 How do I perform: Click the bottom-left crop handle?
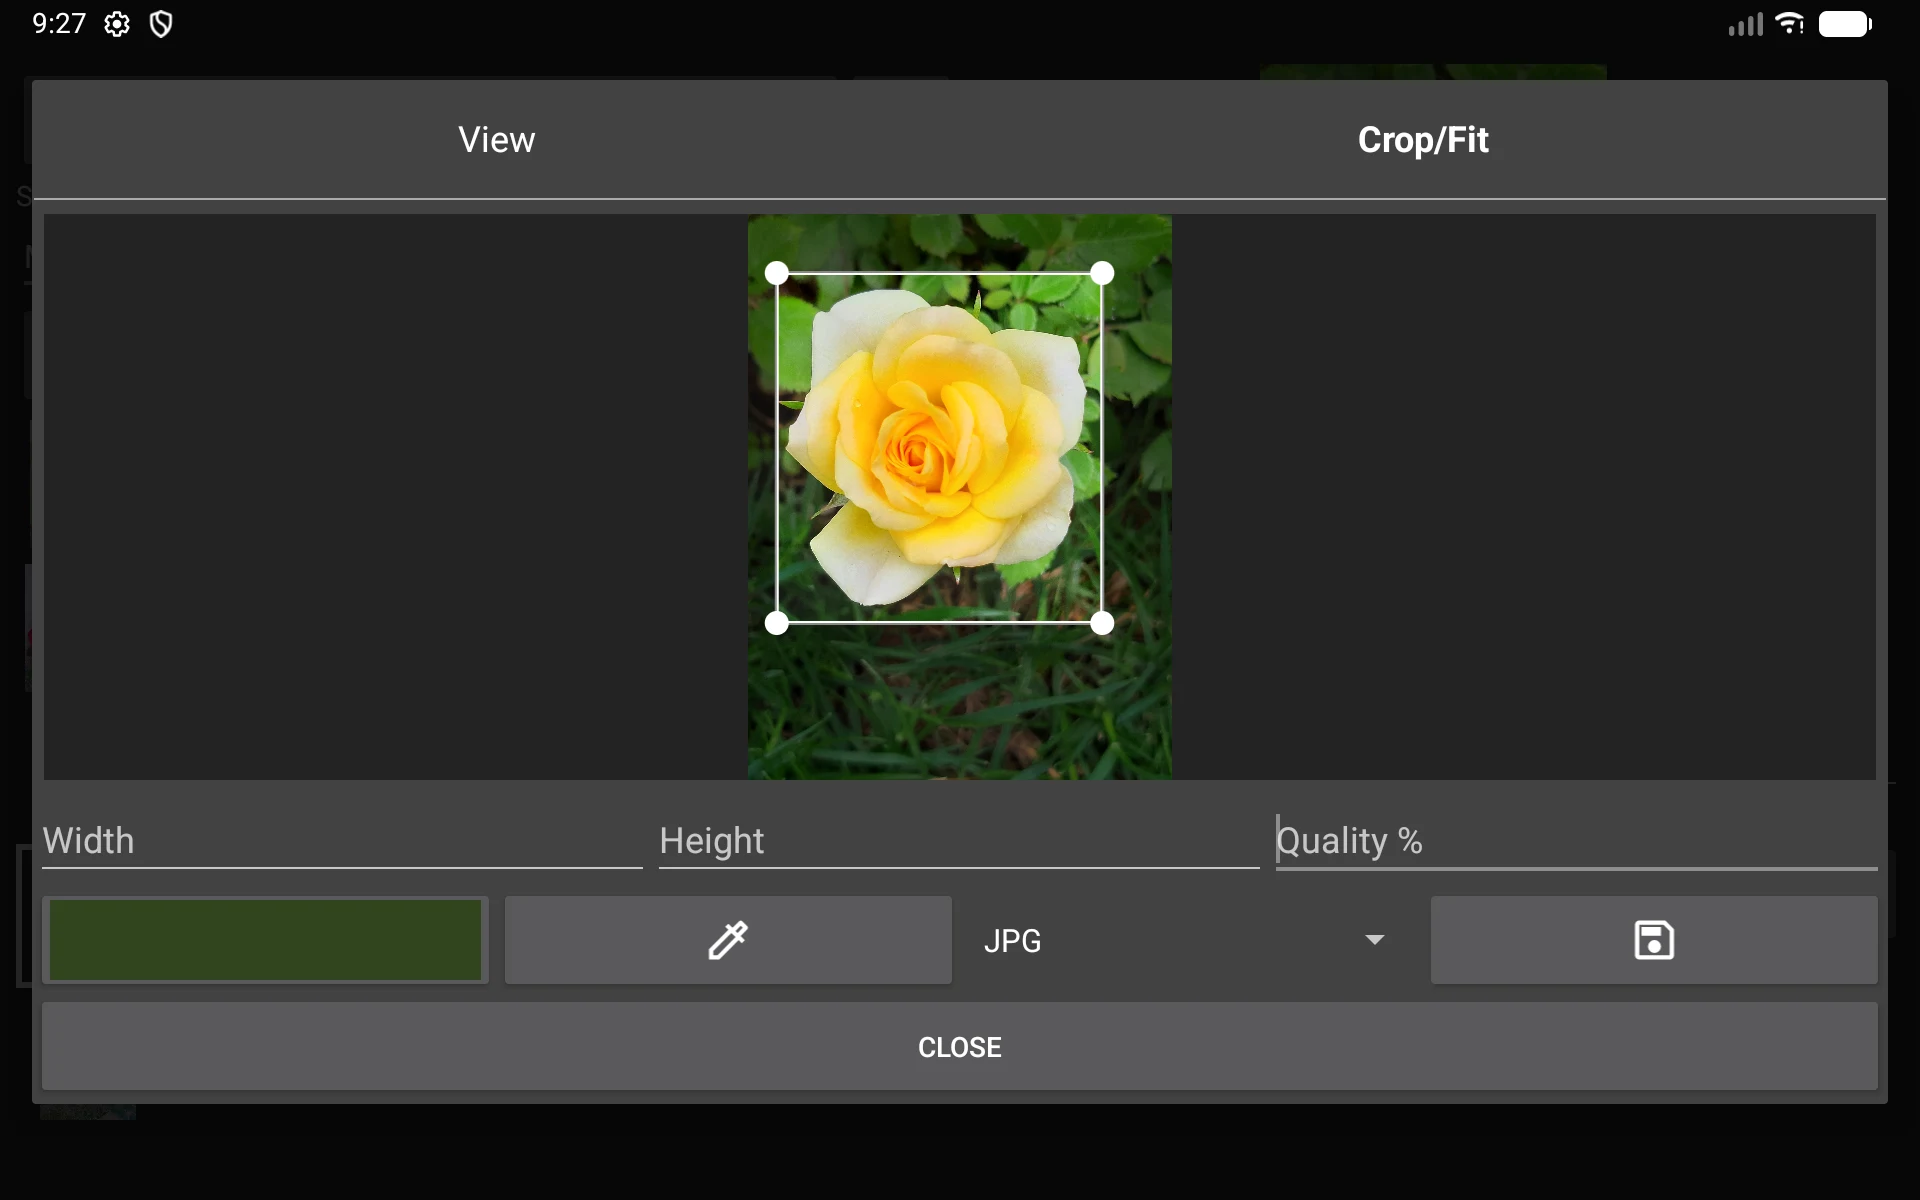coord(777,624)
